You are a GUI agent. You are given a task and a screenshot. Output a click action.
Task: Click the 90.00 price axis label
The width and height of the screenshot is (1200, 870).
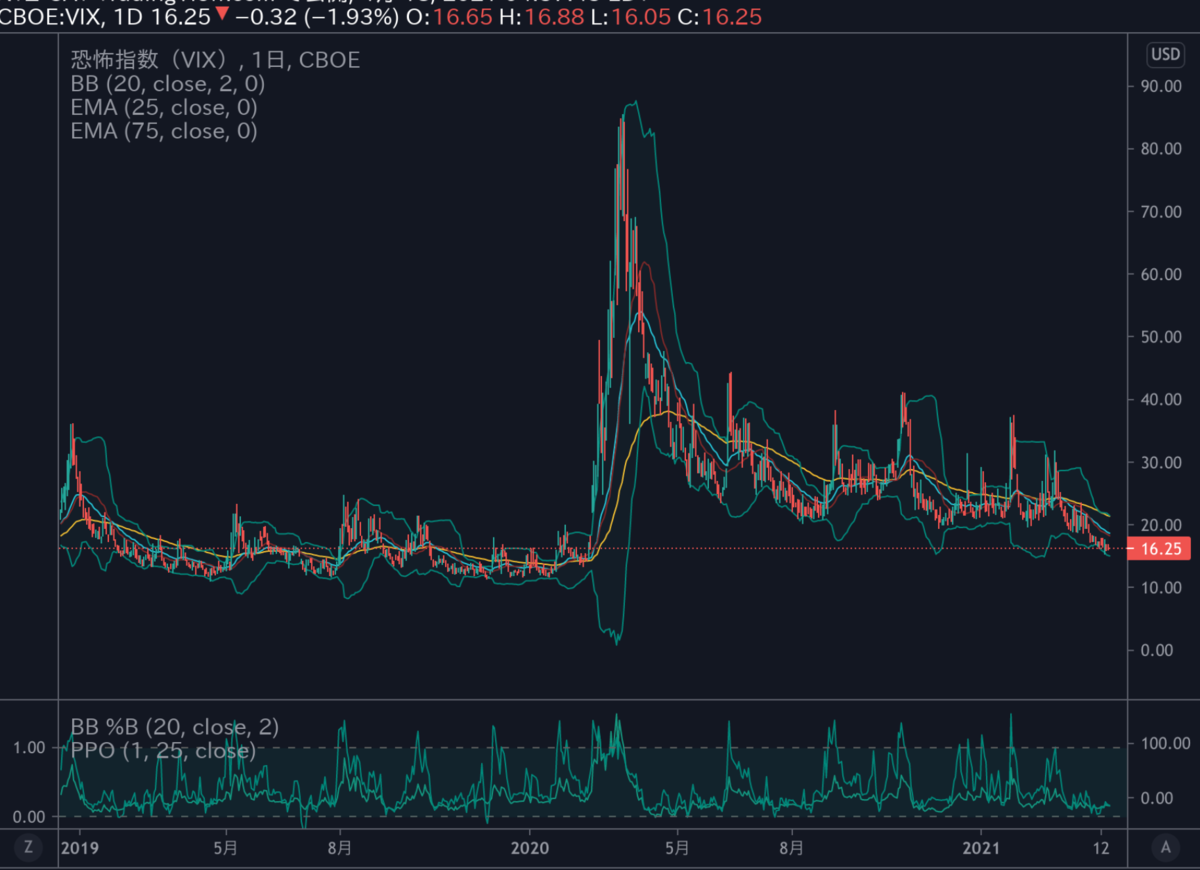(1161, 87)
